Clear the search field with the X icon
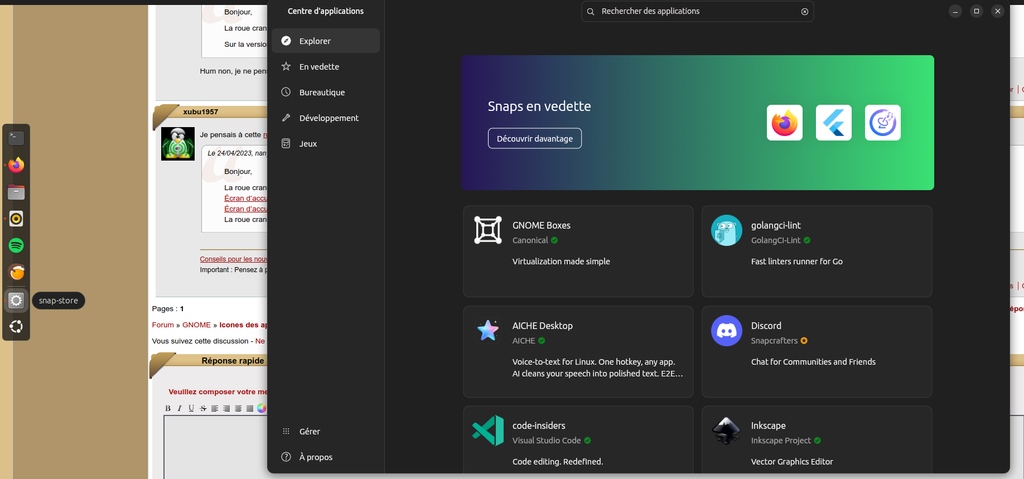This screenshot has width=1024, height=479. (x=805, y=11)
